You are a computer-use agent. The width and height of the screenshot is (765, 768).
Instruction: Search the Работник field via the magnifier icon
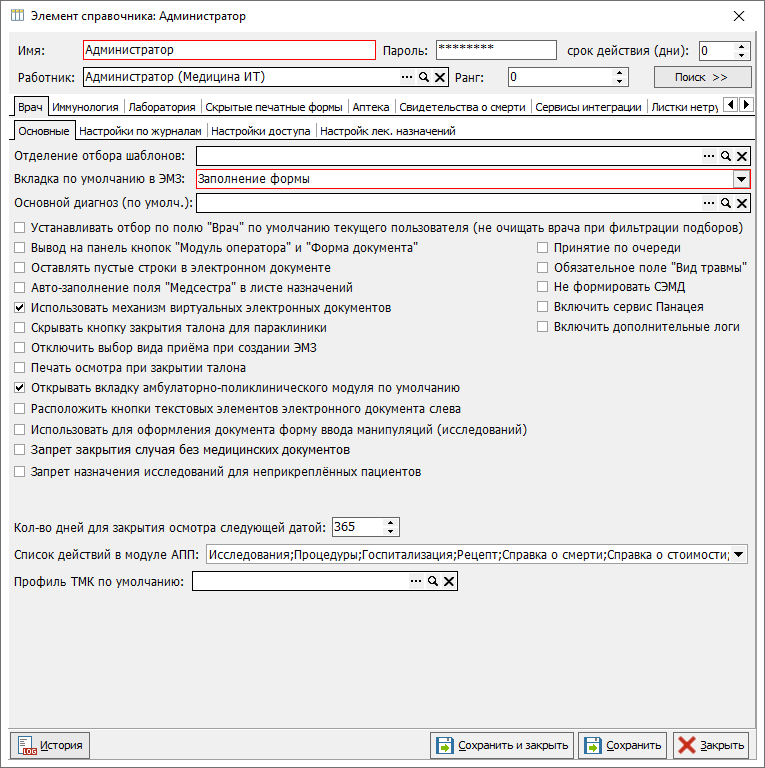click(x=424, y=77)
